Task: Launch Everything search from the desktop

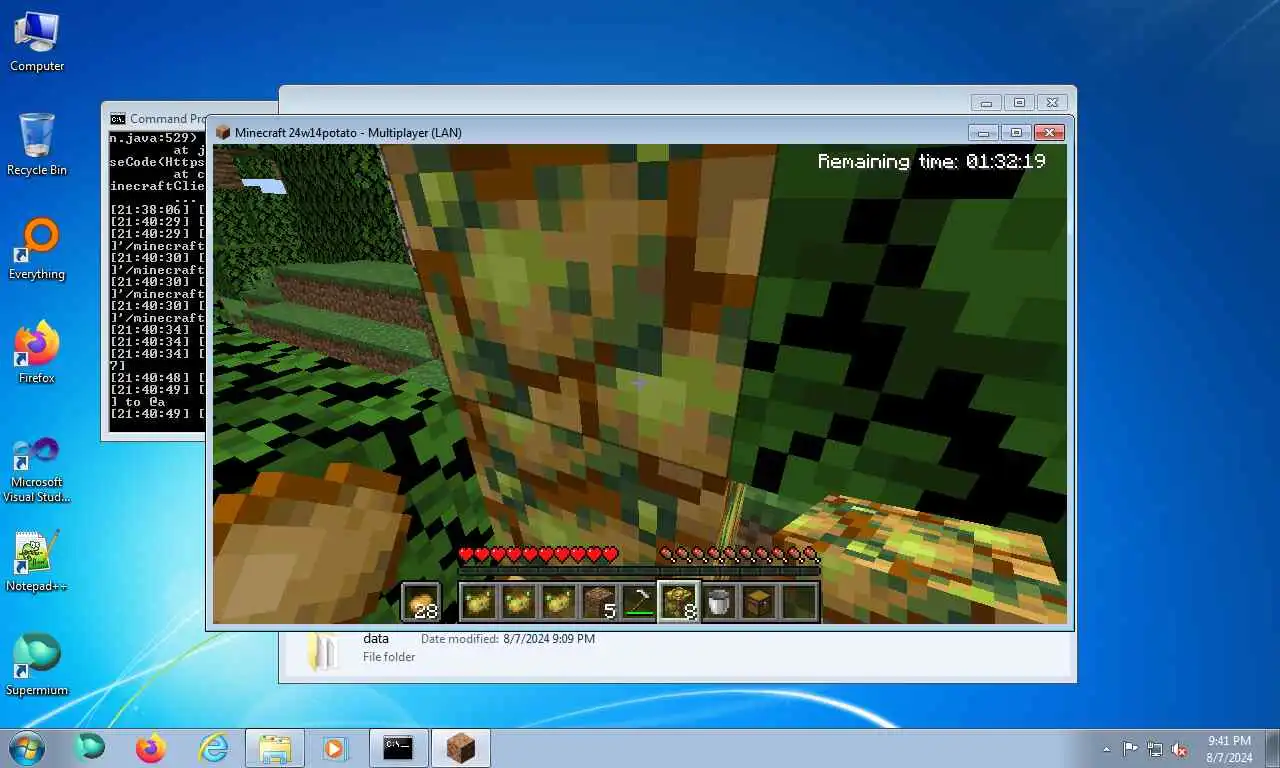Action: click(37, 250)
